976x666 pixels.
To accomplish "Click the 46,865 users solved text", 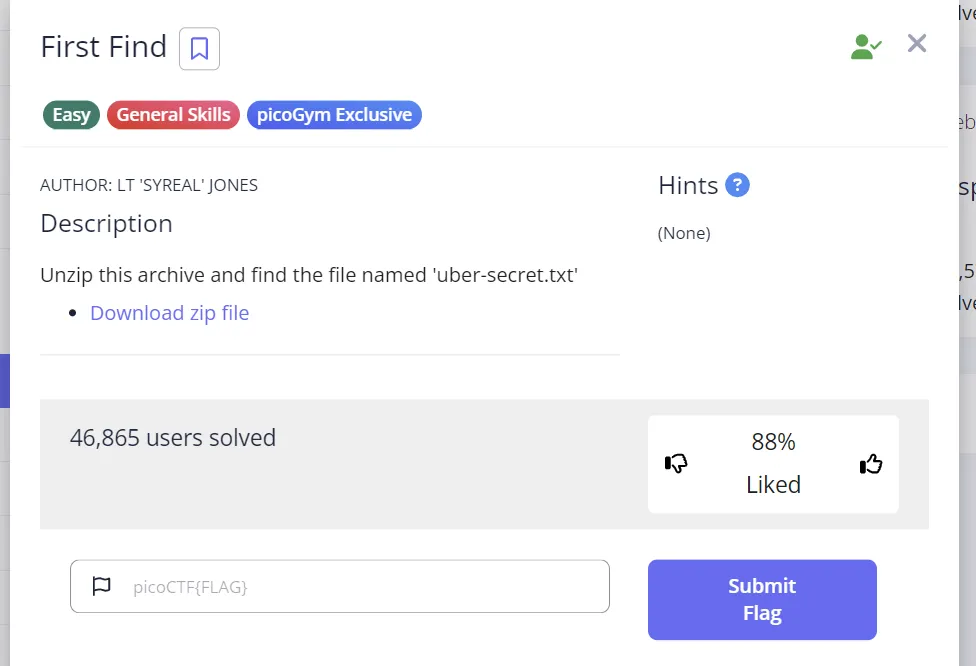I will click(172, 438).
